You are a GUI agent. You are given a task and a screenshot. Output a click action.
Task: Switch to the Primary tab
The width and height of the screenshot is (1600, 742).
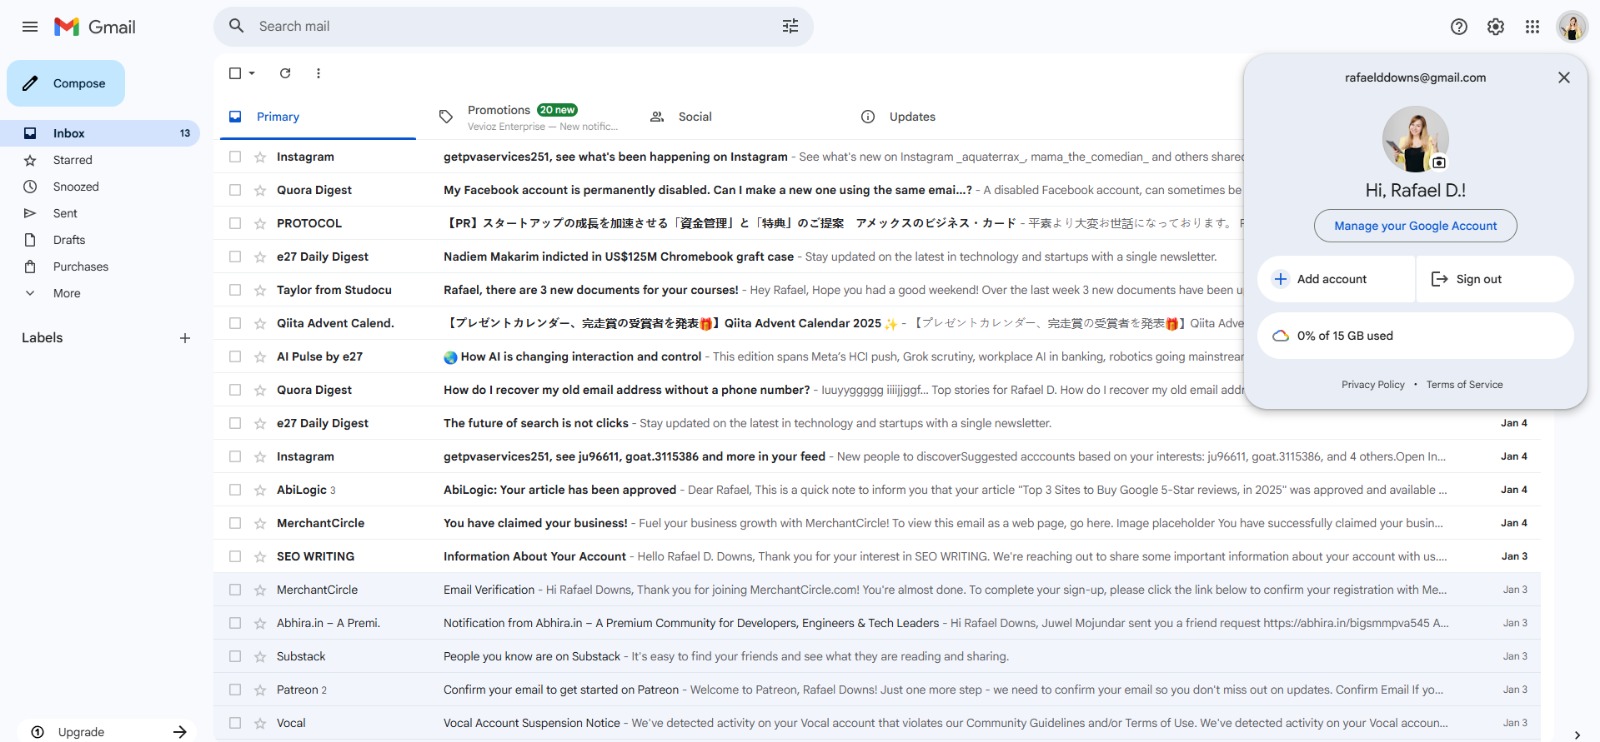pos(317,117)
